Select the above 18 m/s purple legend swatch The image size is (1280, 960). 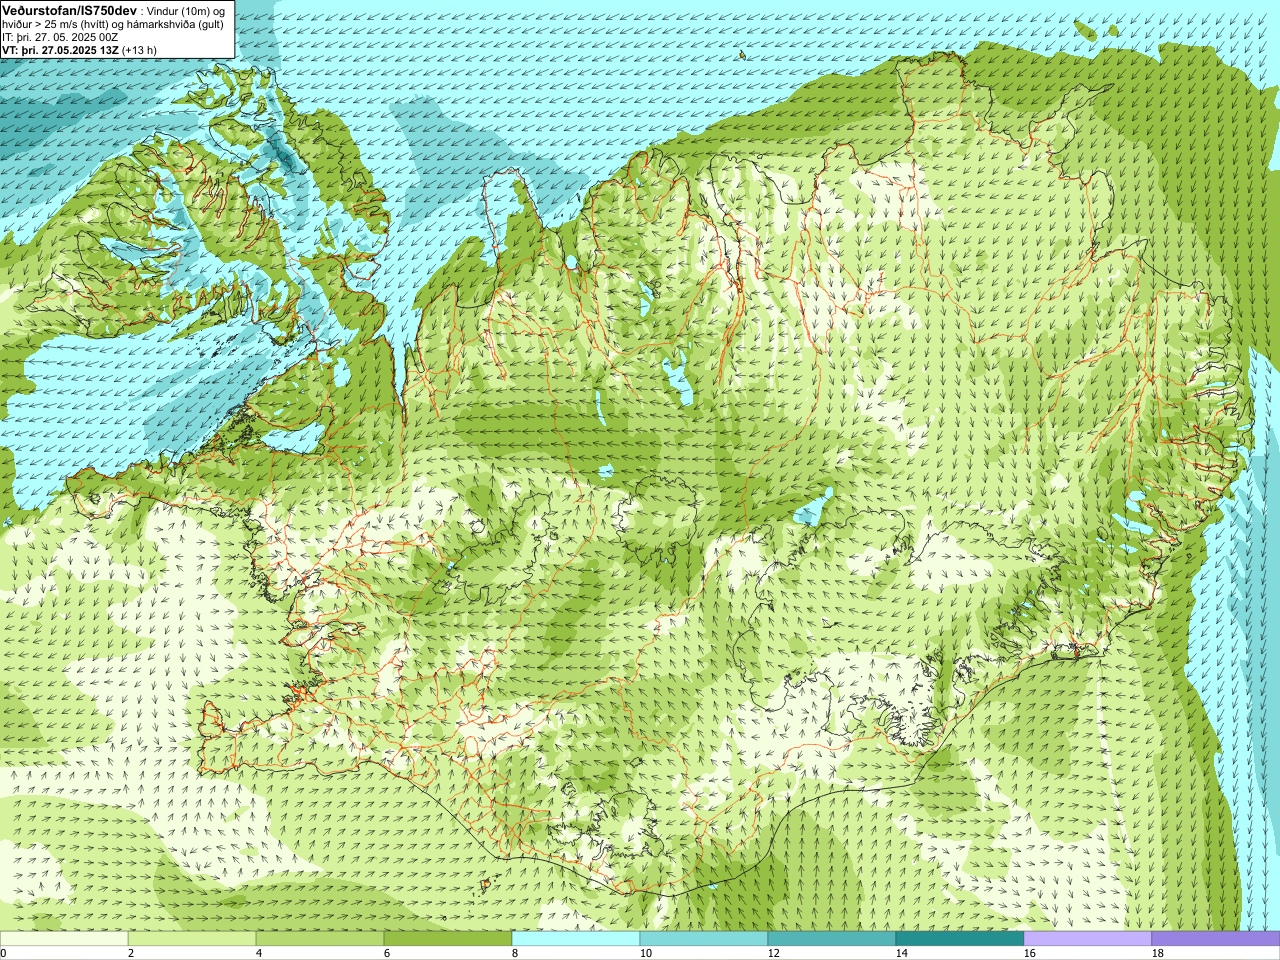tap(1216, 939)
